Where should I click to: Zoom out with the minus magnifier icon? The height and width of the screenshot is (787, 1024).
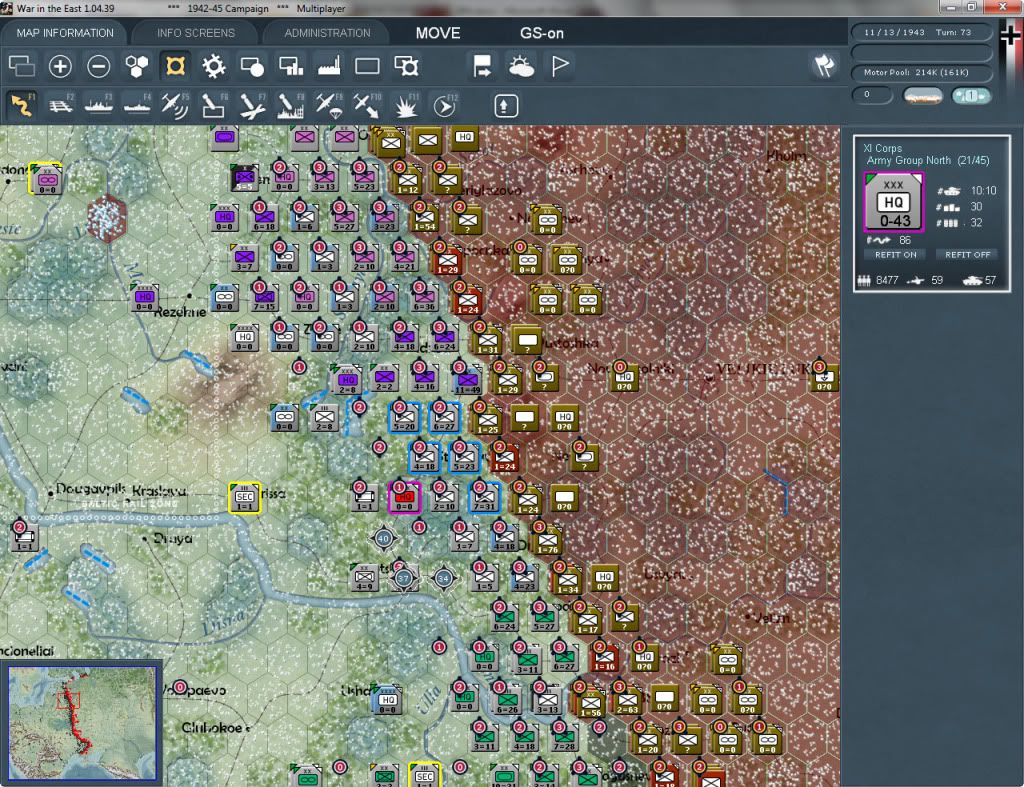pos(99,66)
